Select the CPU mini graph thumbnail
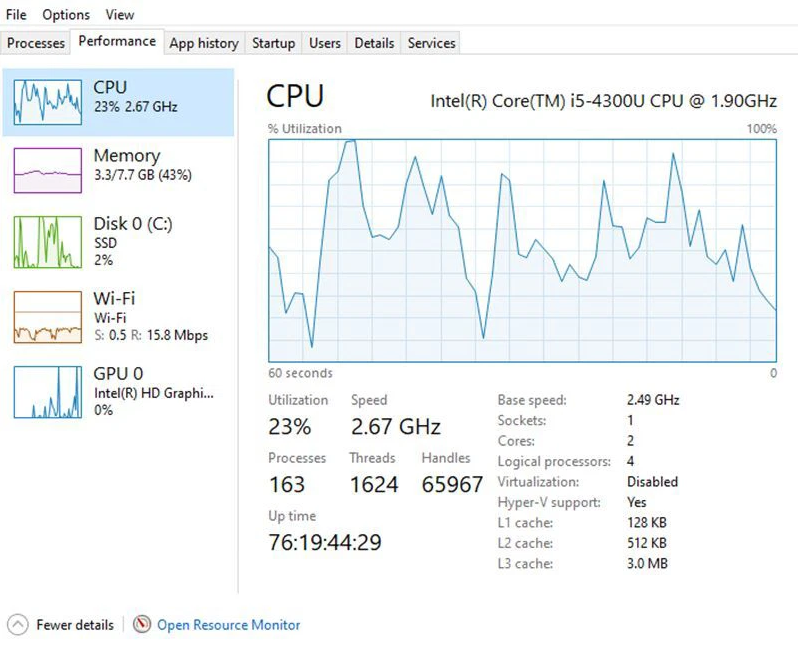The width and height of the screenshot is (798, 645). (47, 102)
